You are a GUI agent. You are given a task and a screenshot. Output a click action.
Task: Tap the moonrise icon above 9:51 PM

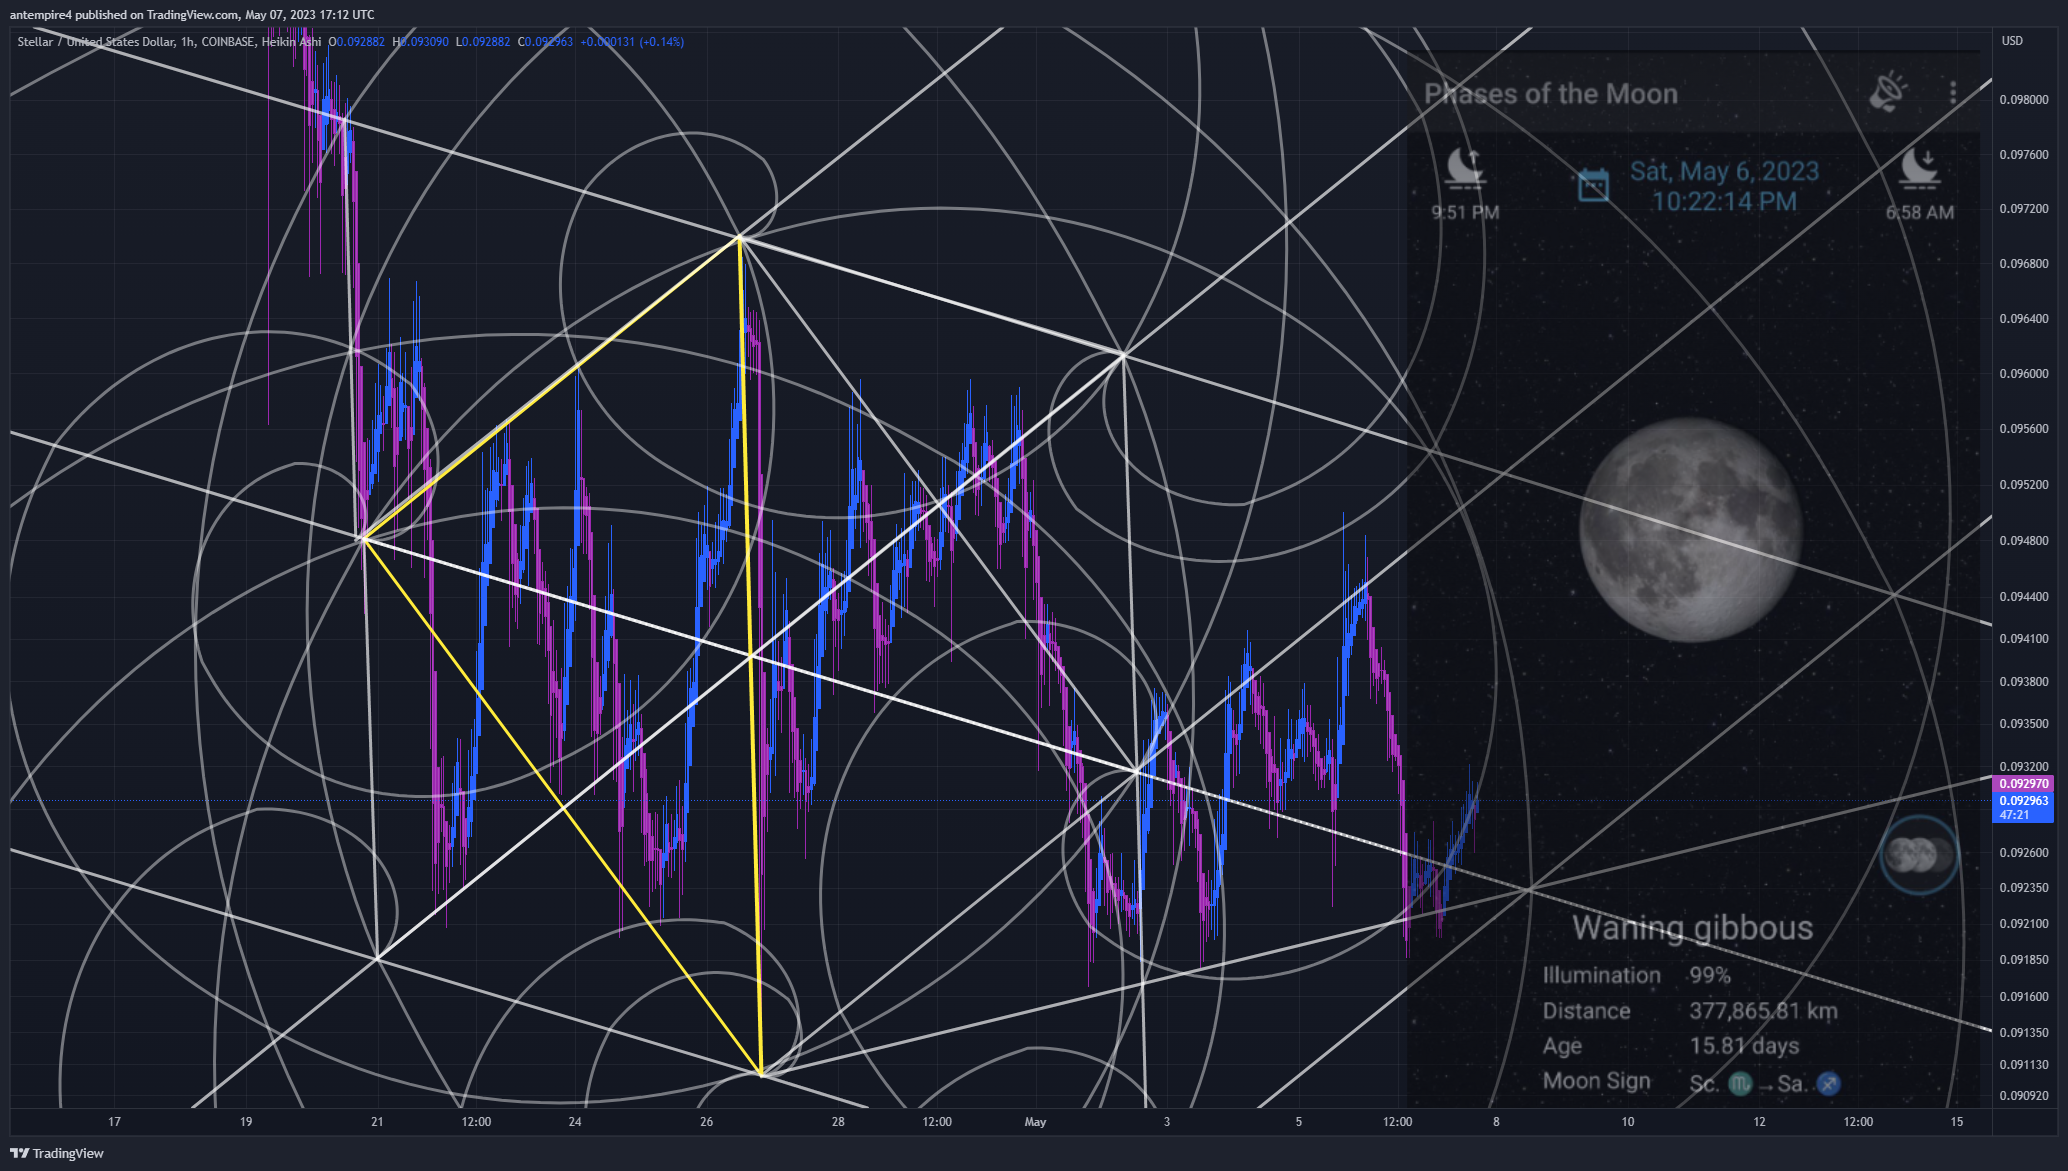[1465, 167]
